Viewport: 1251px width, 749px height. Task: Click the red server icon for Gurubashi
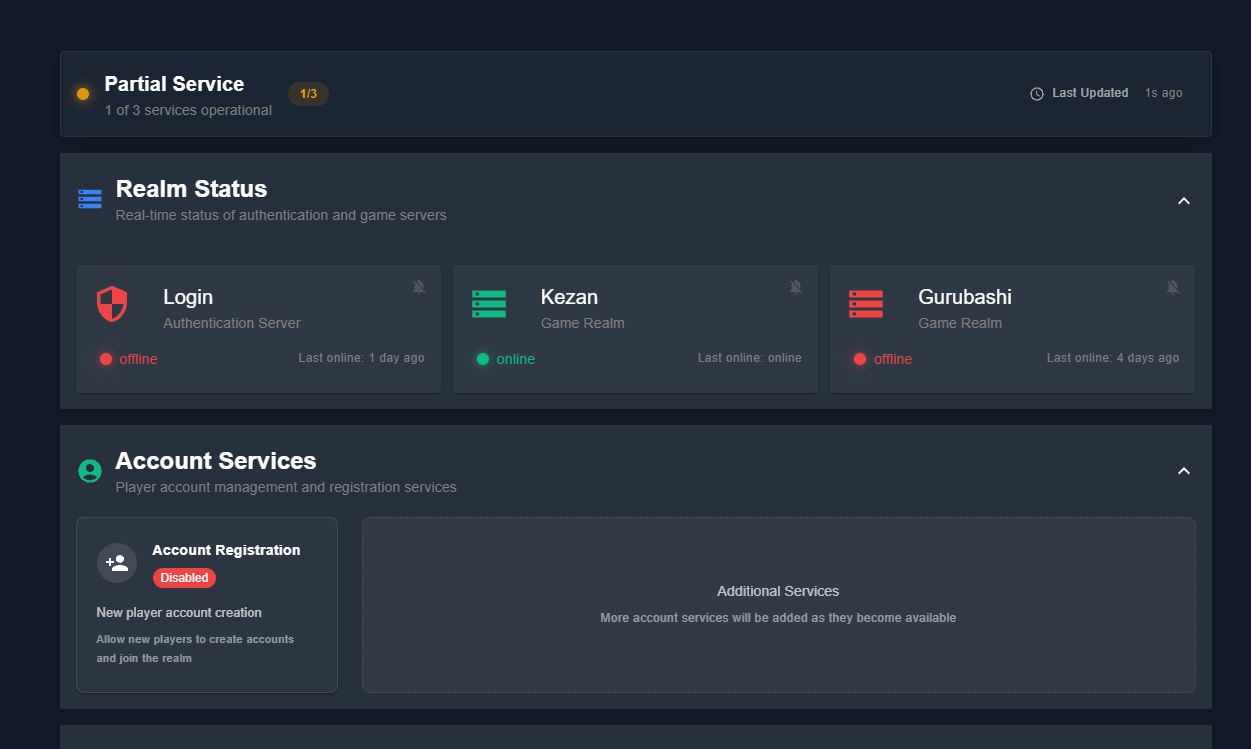tap(866, 304)
